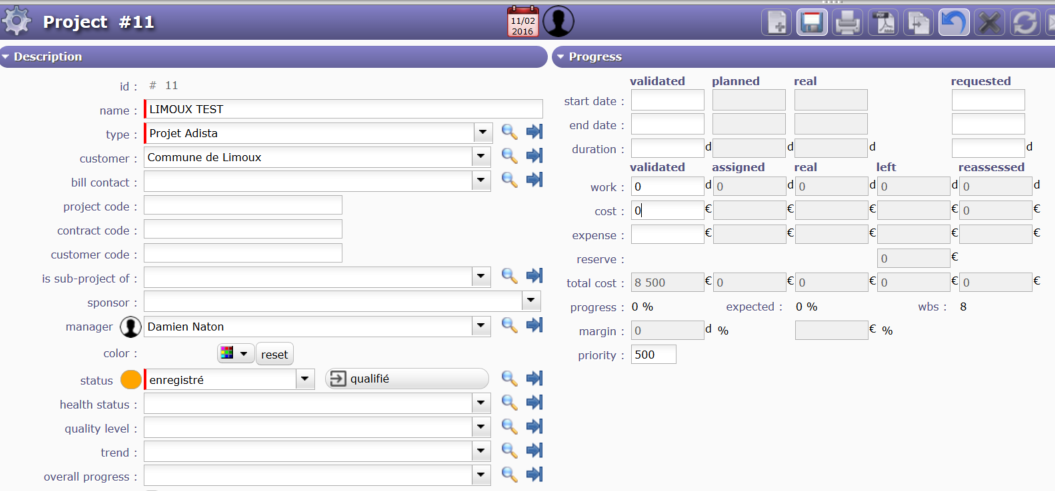Undo changes with the blue arrow icon
Image resolution: width=1055 pixels, height=491 pixels.
954,23
